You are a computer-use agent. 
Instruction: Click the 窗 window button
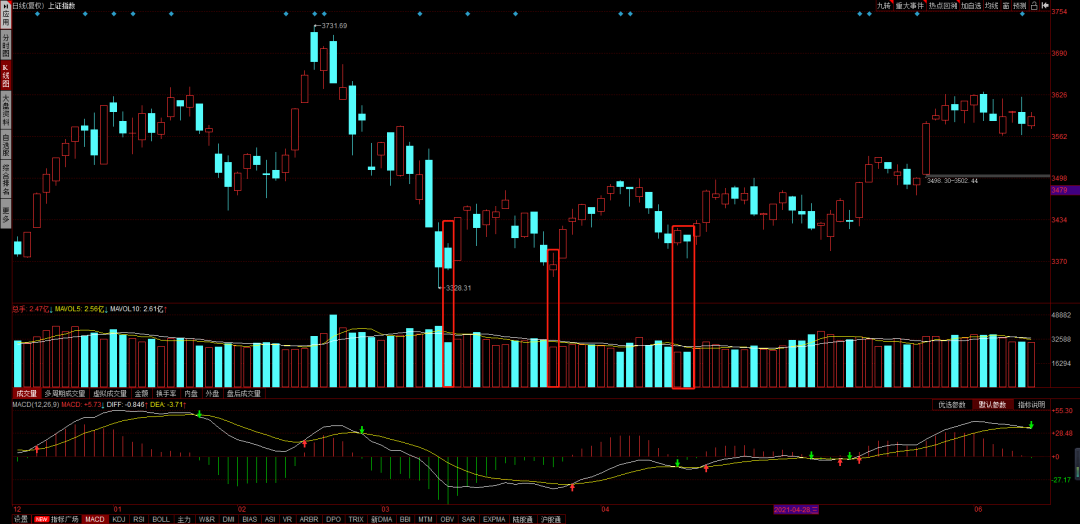(x=1006, y=6)
